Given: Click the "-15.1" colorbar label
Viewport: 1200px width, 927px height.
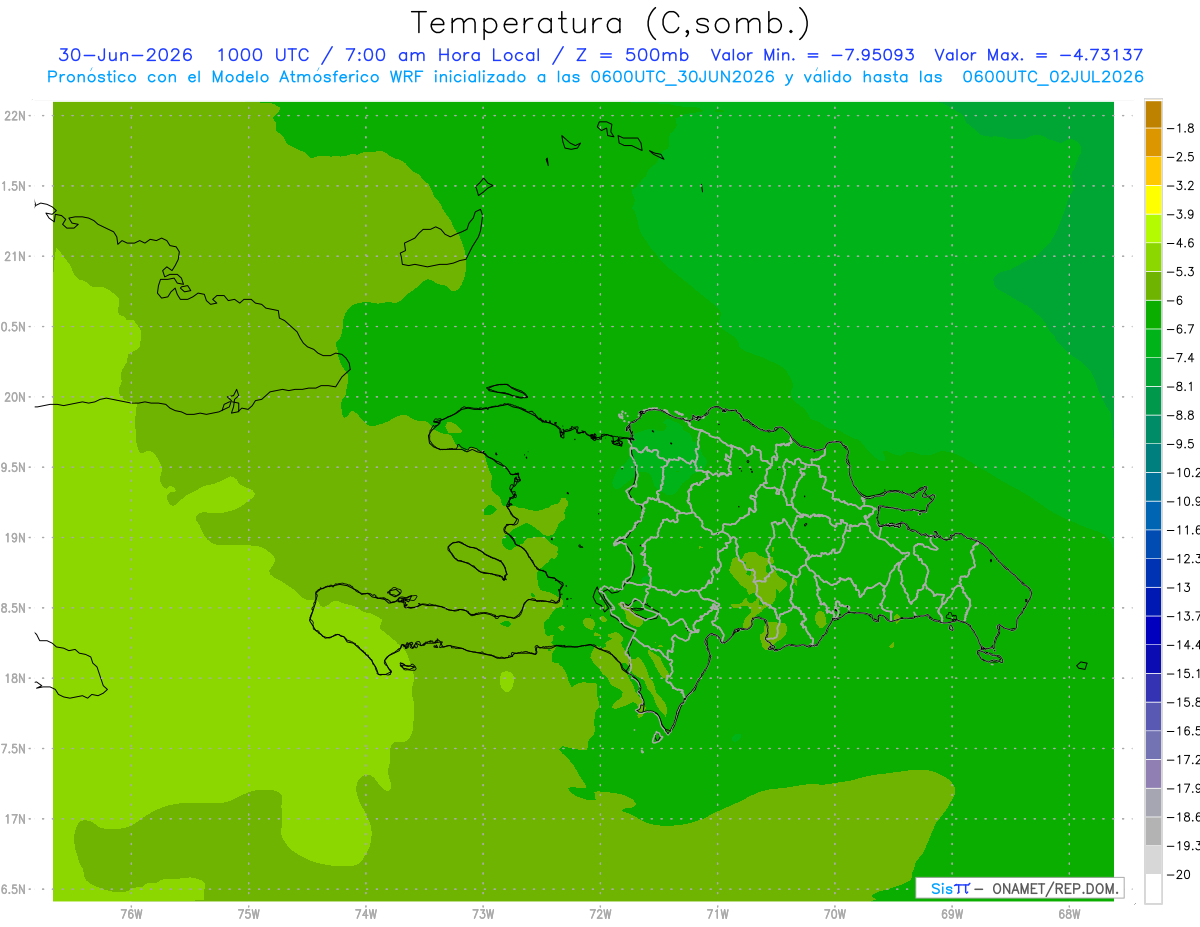Looking at the screenshot, I should pyautogui.click(x=1183, y=672).
